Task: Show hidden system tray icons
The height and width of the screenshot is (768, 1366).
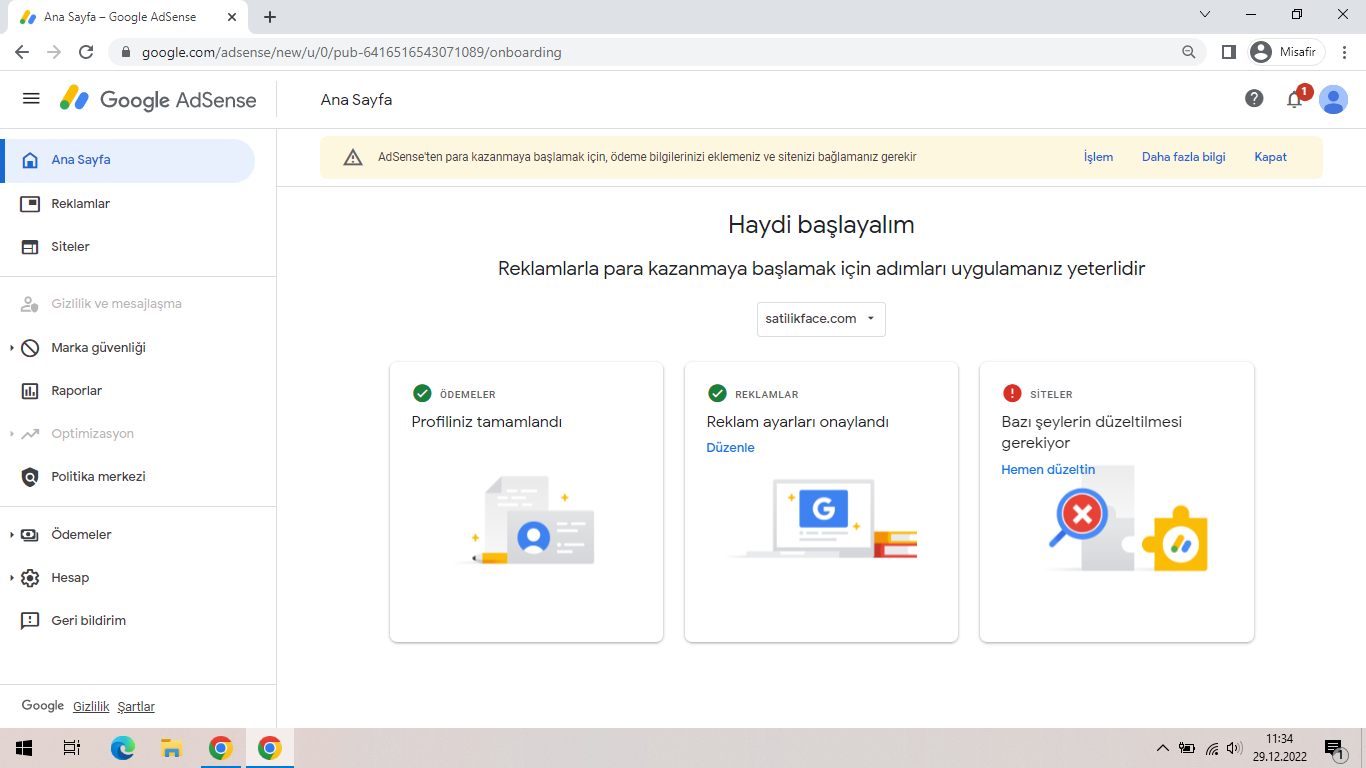Action: click(x=1163, y=748)
